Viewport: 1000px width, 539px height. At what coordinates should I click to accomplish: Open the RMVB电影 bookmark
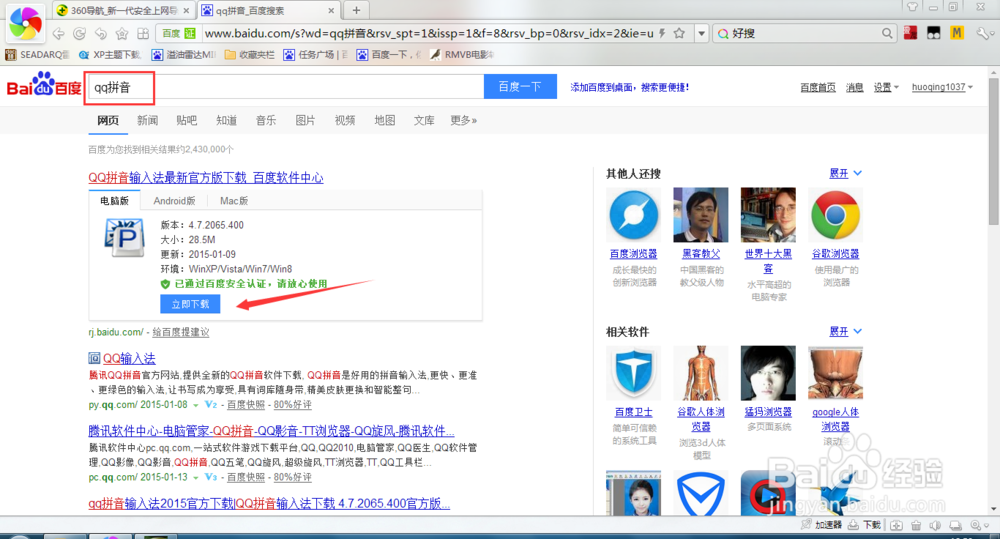click(x=462, y=55)
